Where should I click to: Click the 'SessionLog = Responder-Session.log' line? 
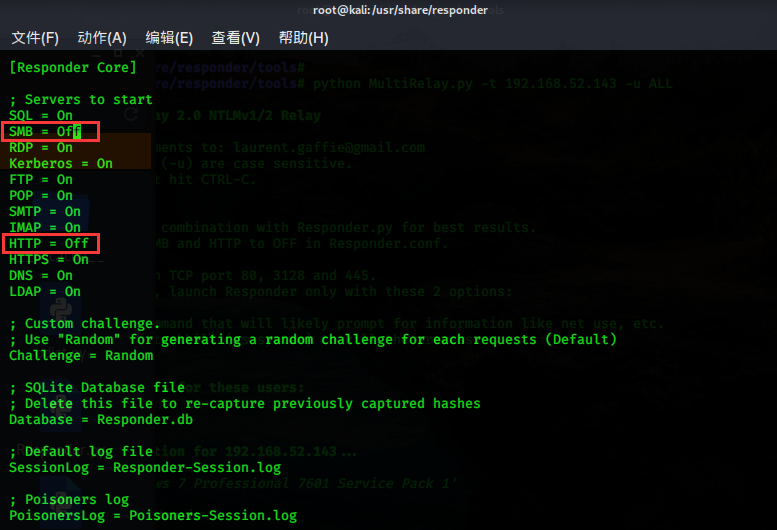(x=145, y=468)
